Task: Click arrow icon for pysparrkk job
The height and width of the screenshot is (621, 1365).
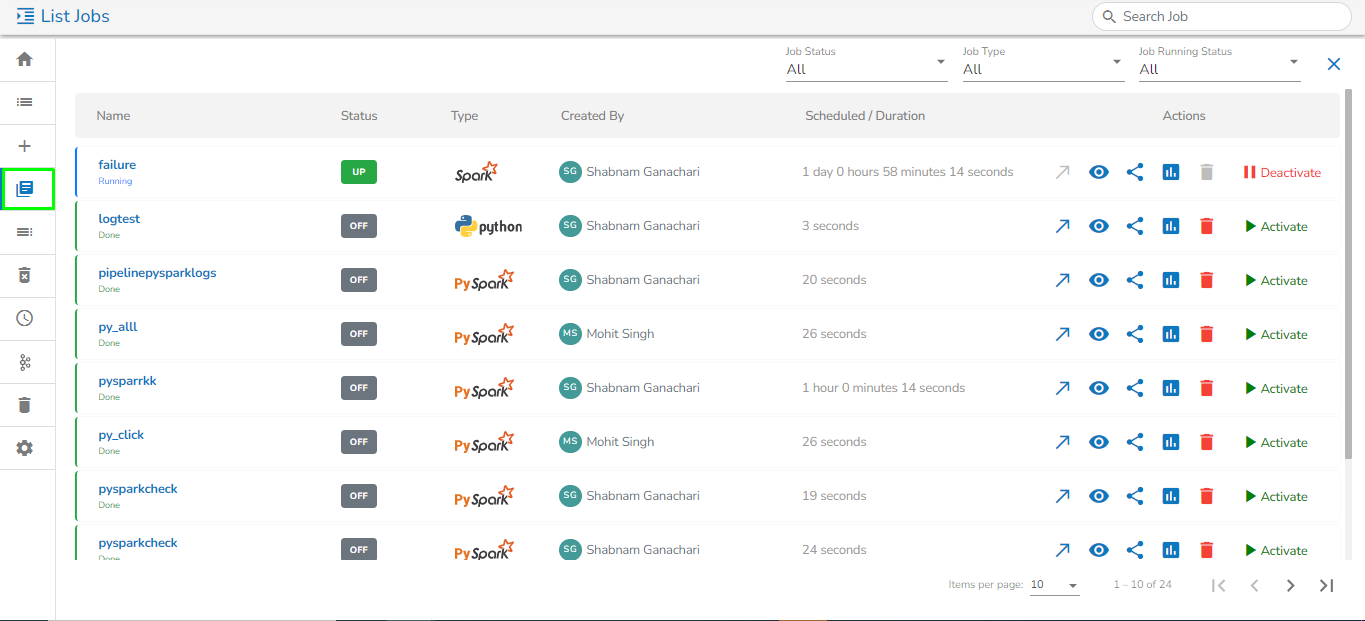Action: 1063,388
